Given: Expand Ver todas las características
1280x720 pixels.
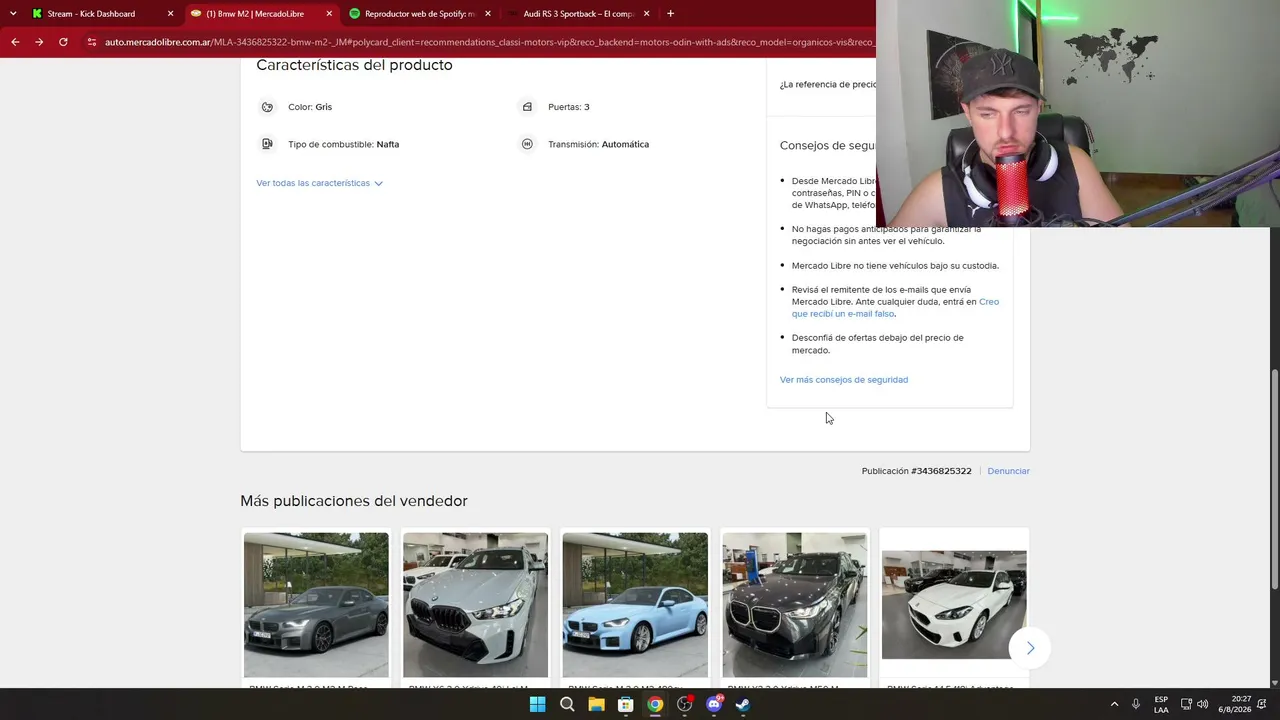Looking at the screenshot, I should (x=319, y=183).
